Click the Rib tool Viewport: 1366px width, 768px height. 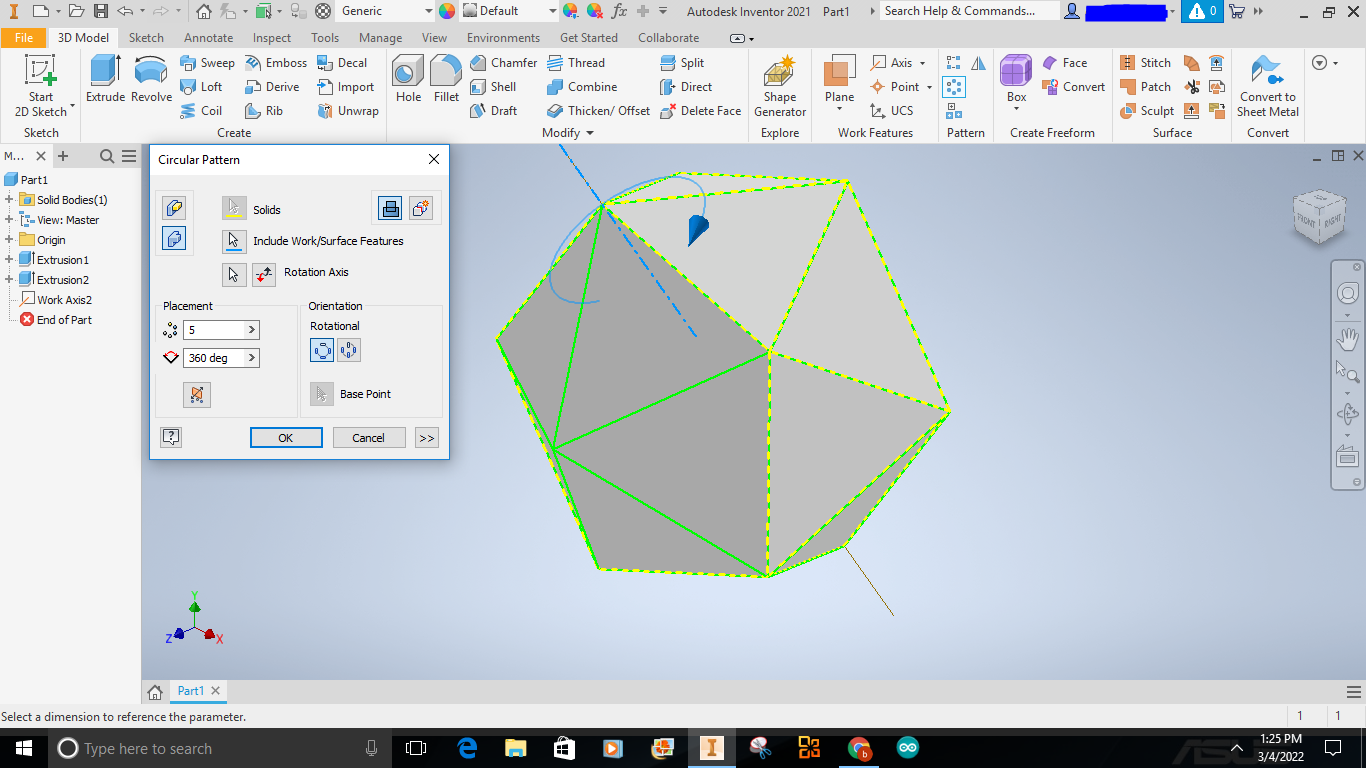(264, 111)
